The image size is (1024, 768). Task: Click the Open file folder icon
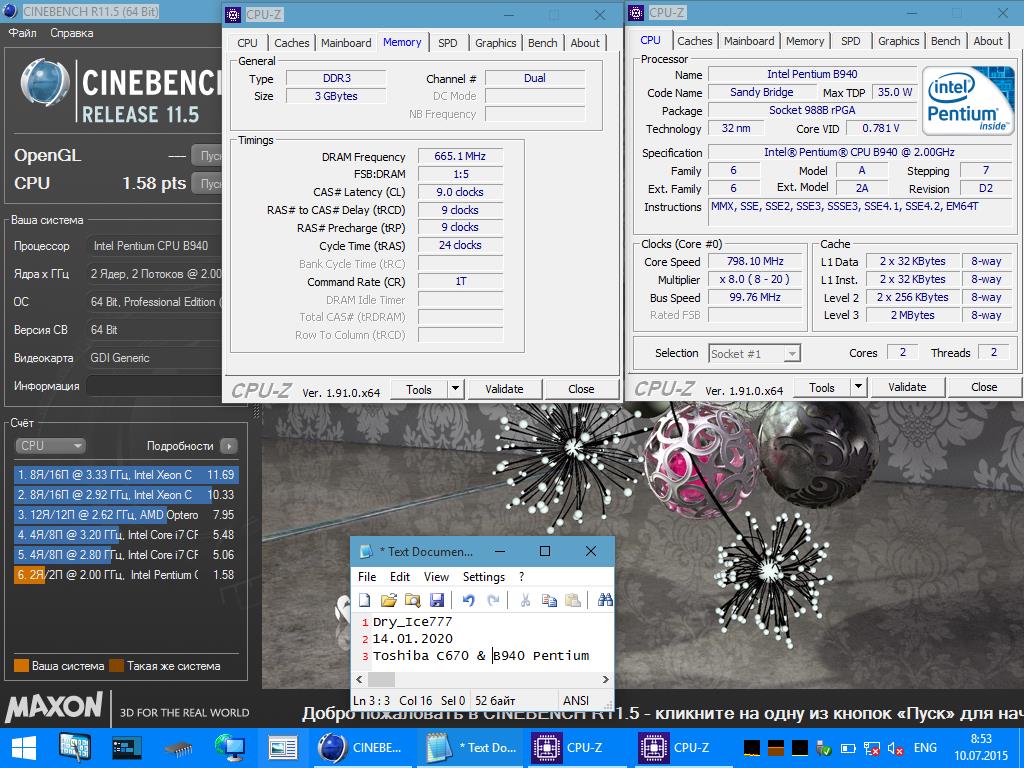(389, 600)
